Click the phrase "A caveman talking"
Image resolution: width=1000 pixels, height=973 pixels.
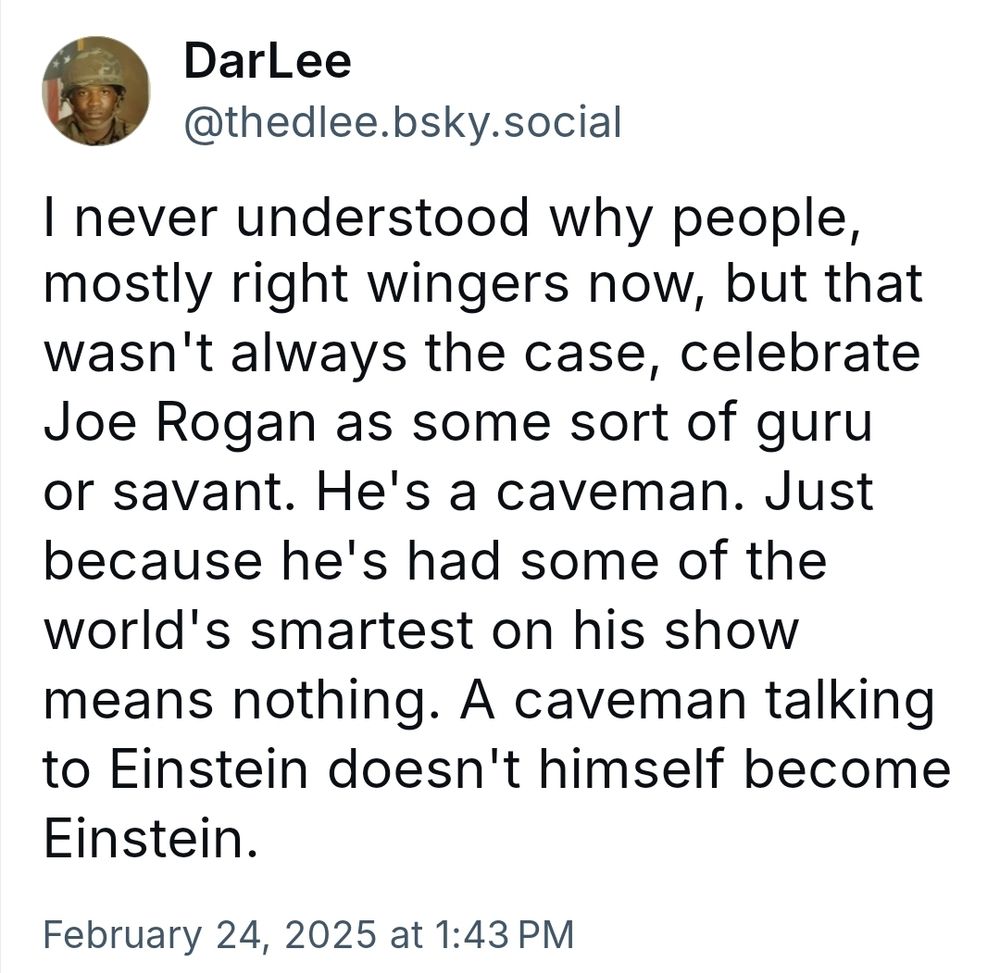pyautogui.click(x=697, y=699)
